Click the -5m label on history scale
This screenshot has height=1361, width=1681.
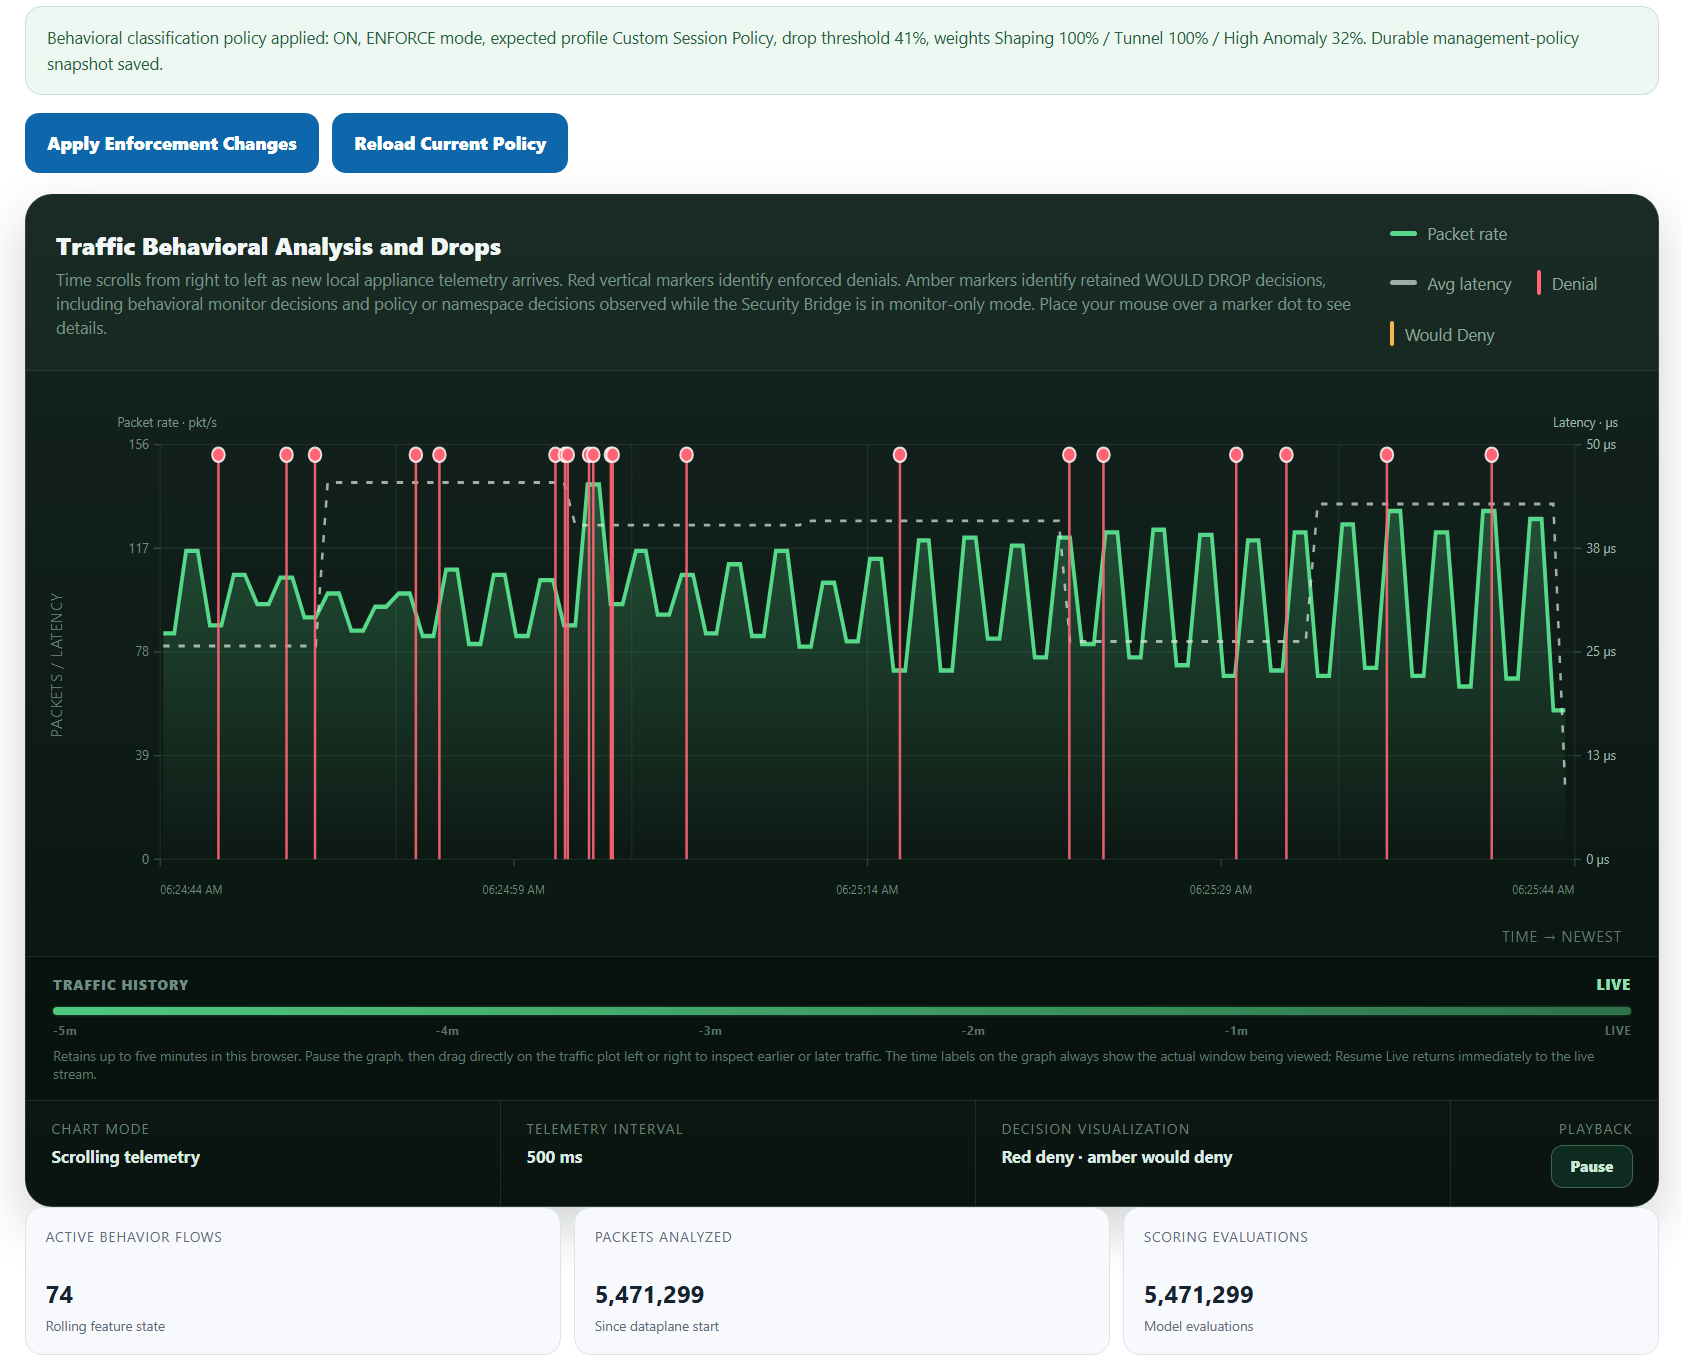tap(65, 1031)
